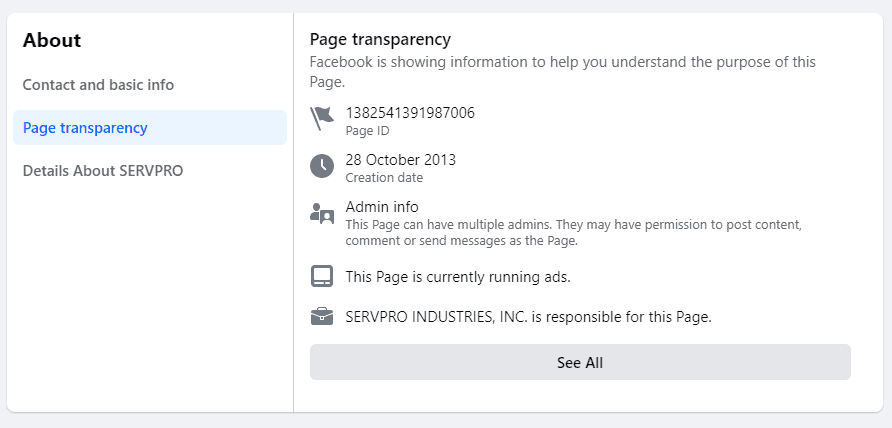Click the clock icon next to creation date
Screen dimensions: 892x428
(322, 166)
